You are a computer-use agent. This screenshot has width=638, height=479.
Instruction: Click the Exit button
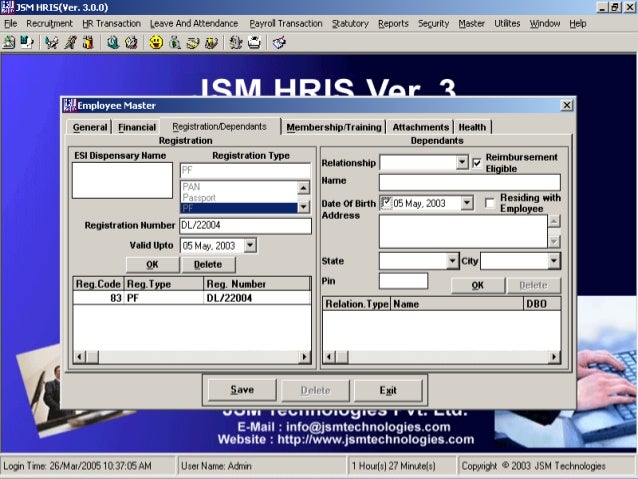click(388, 390)
